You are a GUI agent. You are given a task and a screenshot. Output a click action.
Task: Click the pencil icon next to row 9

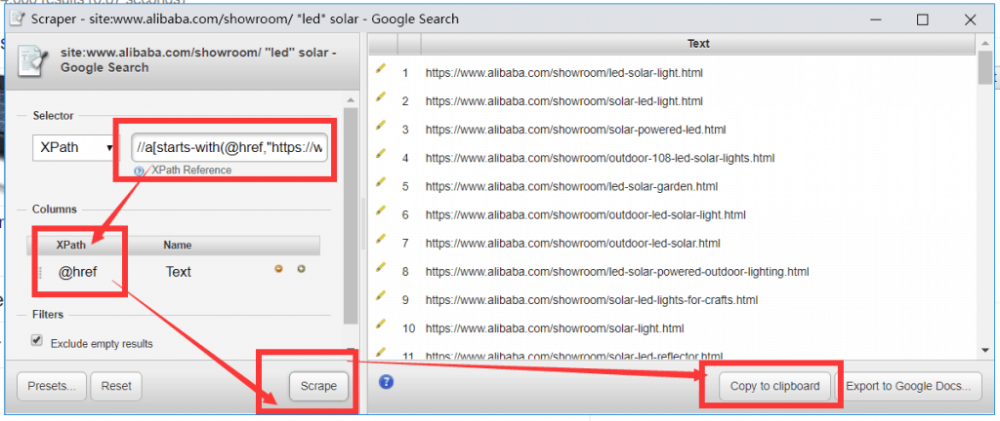[380, 298]
